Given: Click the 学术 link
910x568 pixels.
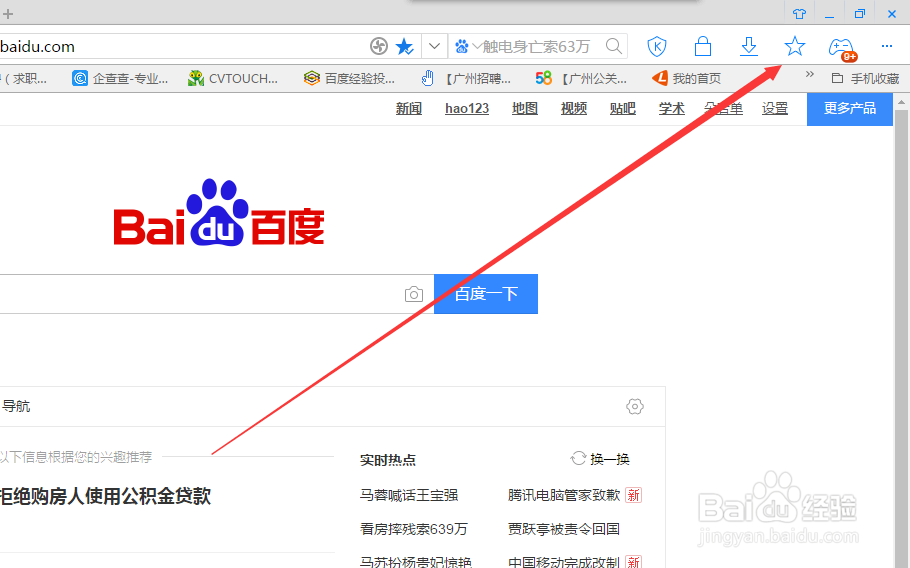Looking at the screenshot, I should [x=671, y=108].
